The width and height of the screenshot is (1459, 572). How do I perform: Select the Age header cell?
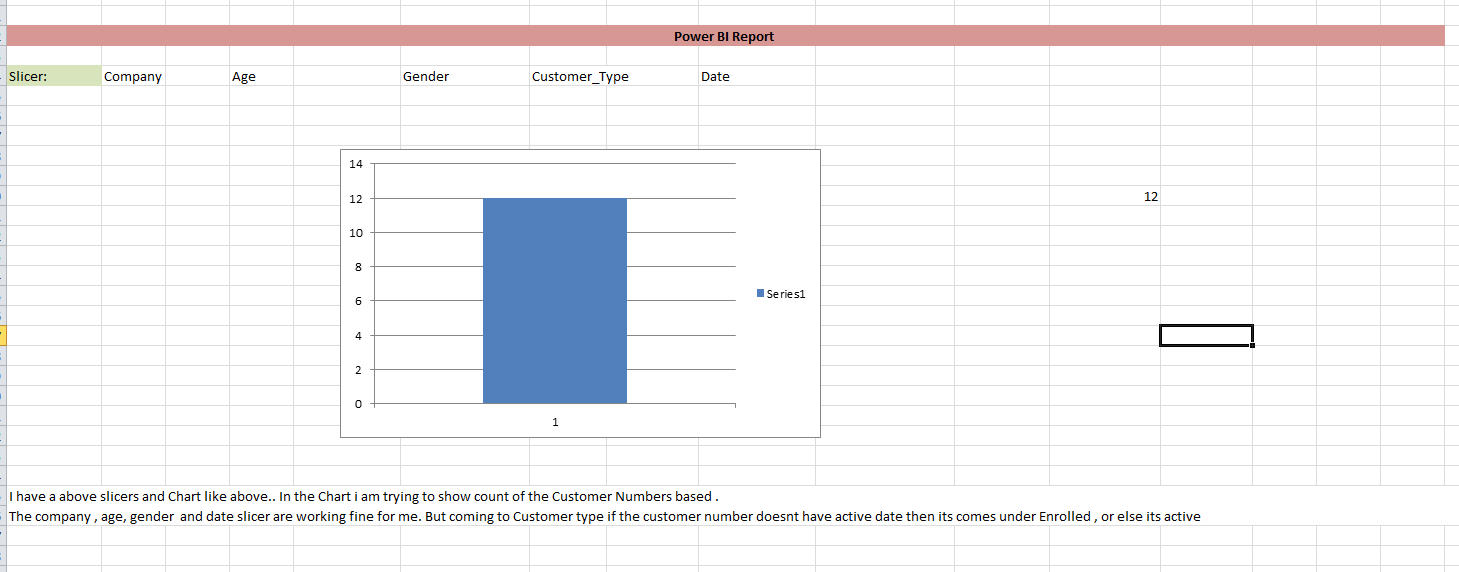coord(261,76)
